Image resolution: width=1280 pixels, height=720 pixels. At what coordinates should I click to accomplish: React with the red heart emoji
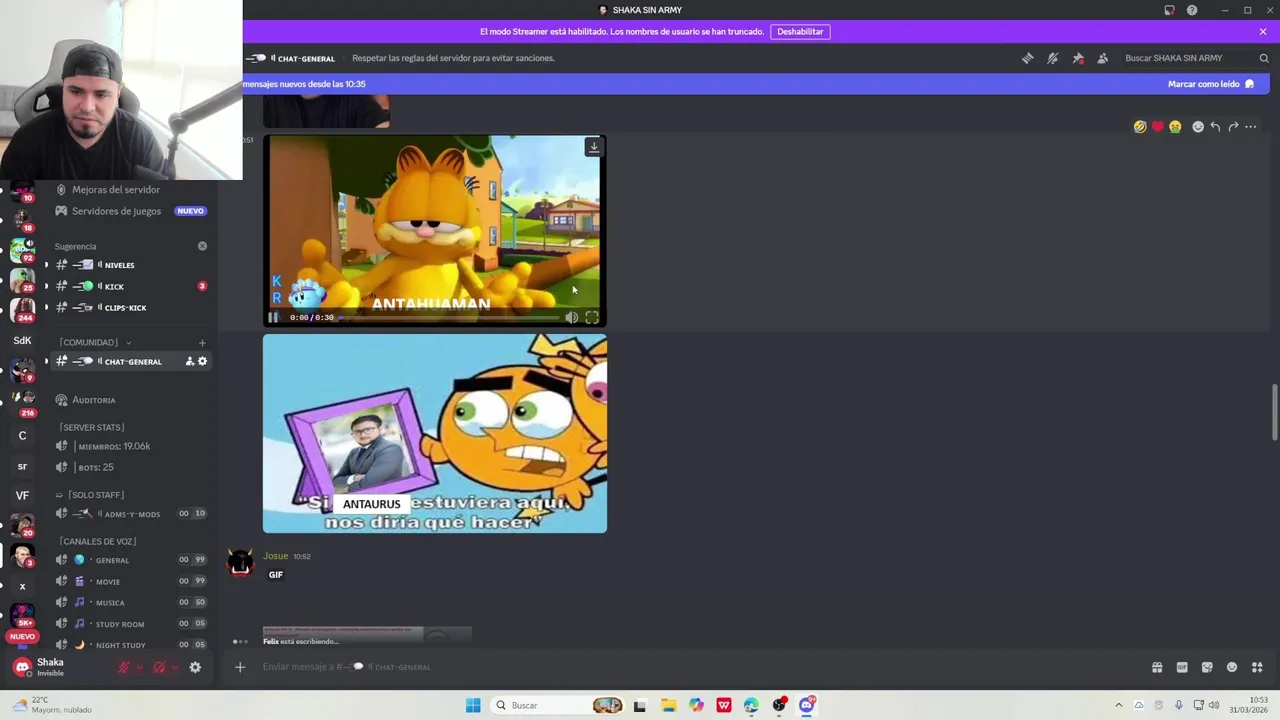click(x=1158, y=127)
